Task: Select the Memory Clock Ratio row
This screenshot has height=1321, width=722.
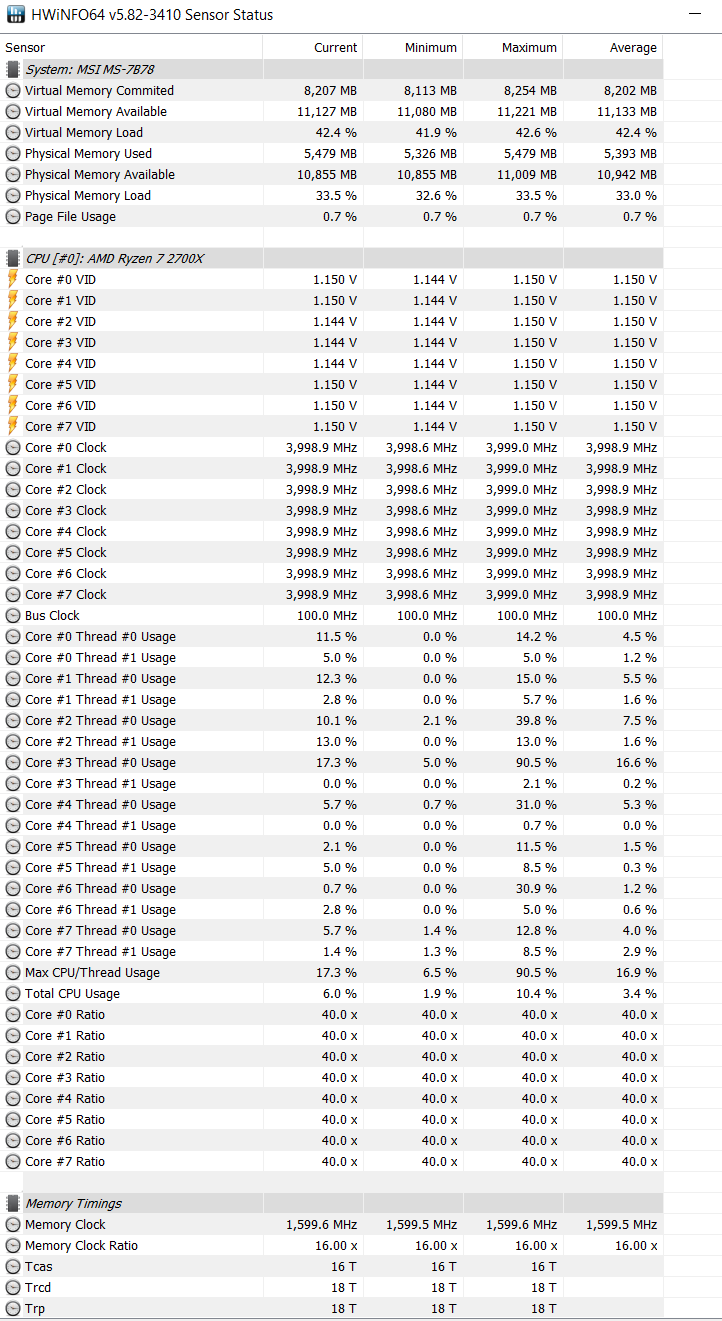Action: coord(331,1245)
